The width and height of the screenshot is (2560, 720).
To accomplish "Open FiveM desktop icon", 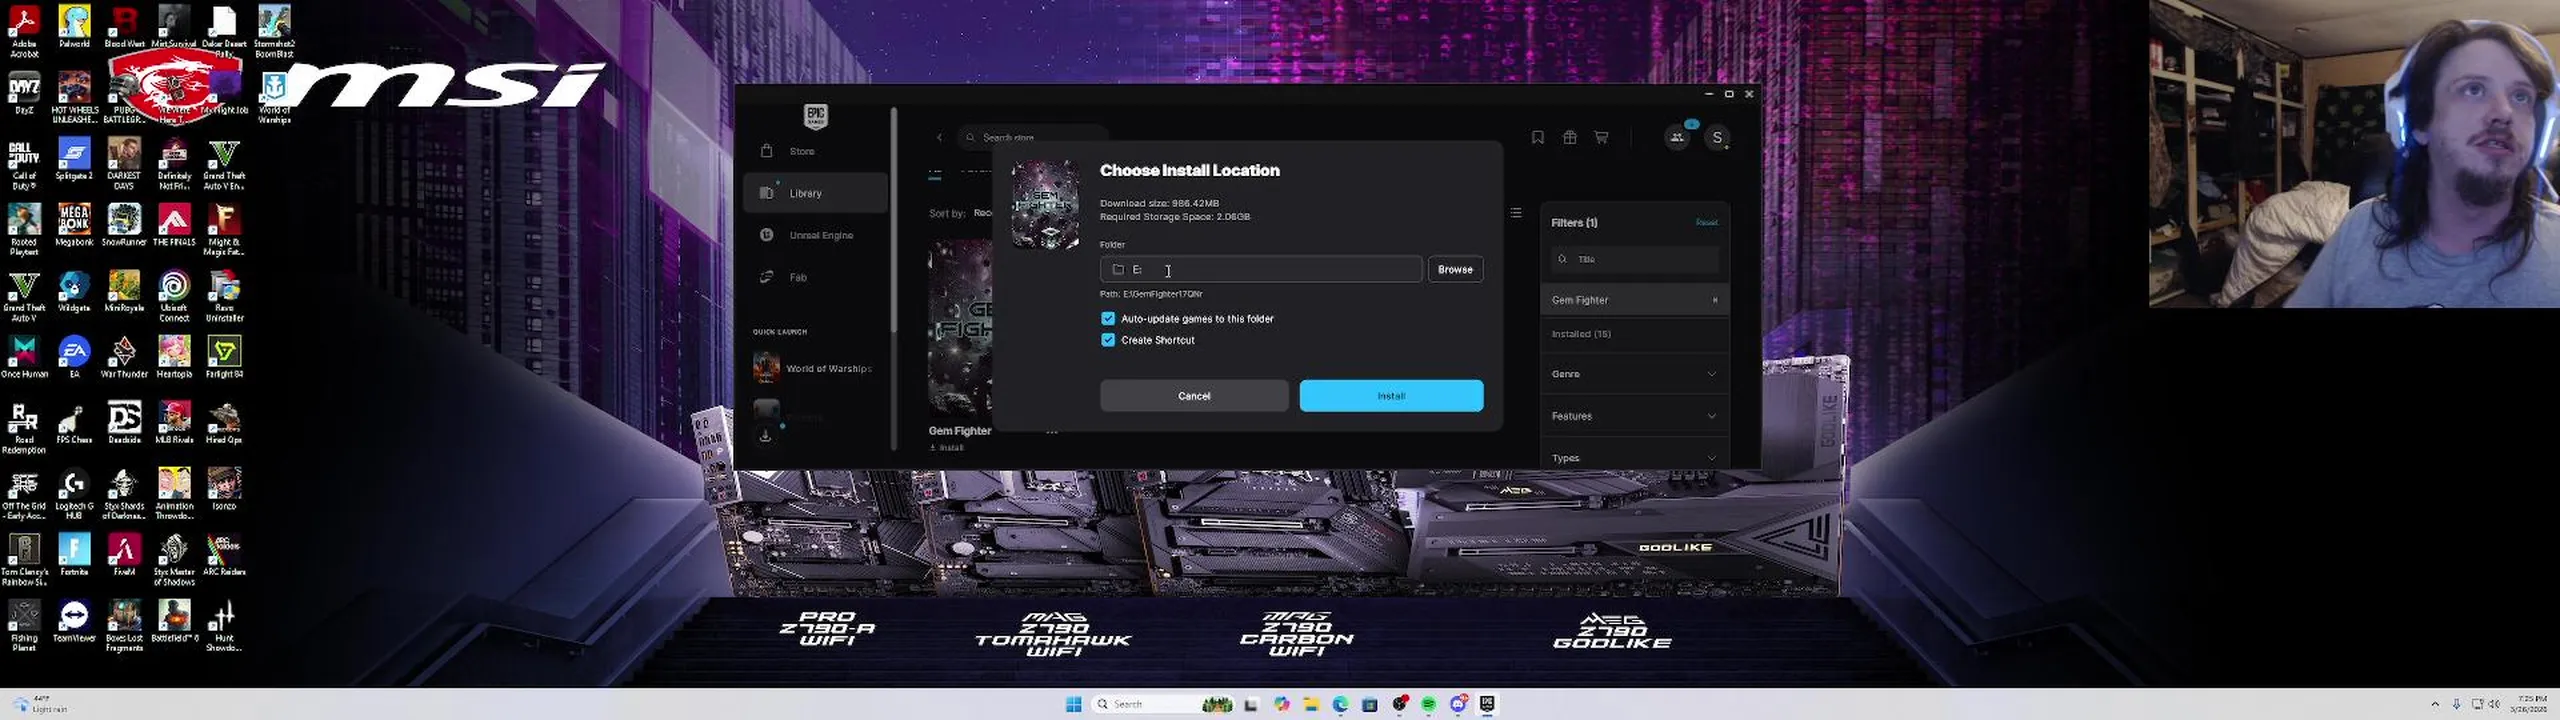I will coord(124,554).
